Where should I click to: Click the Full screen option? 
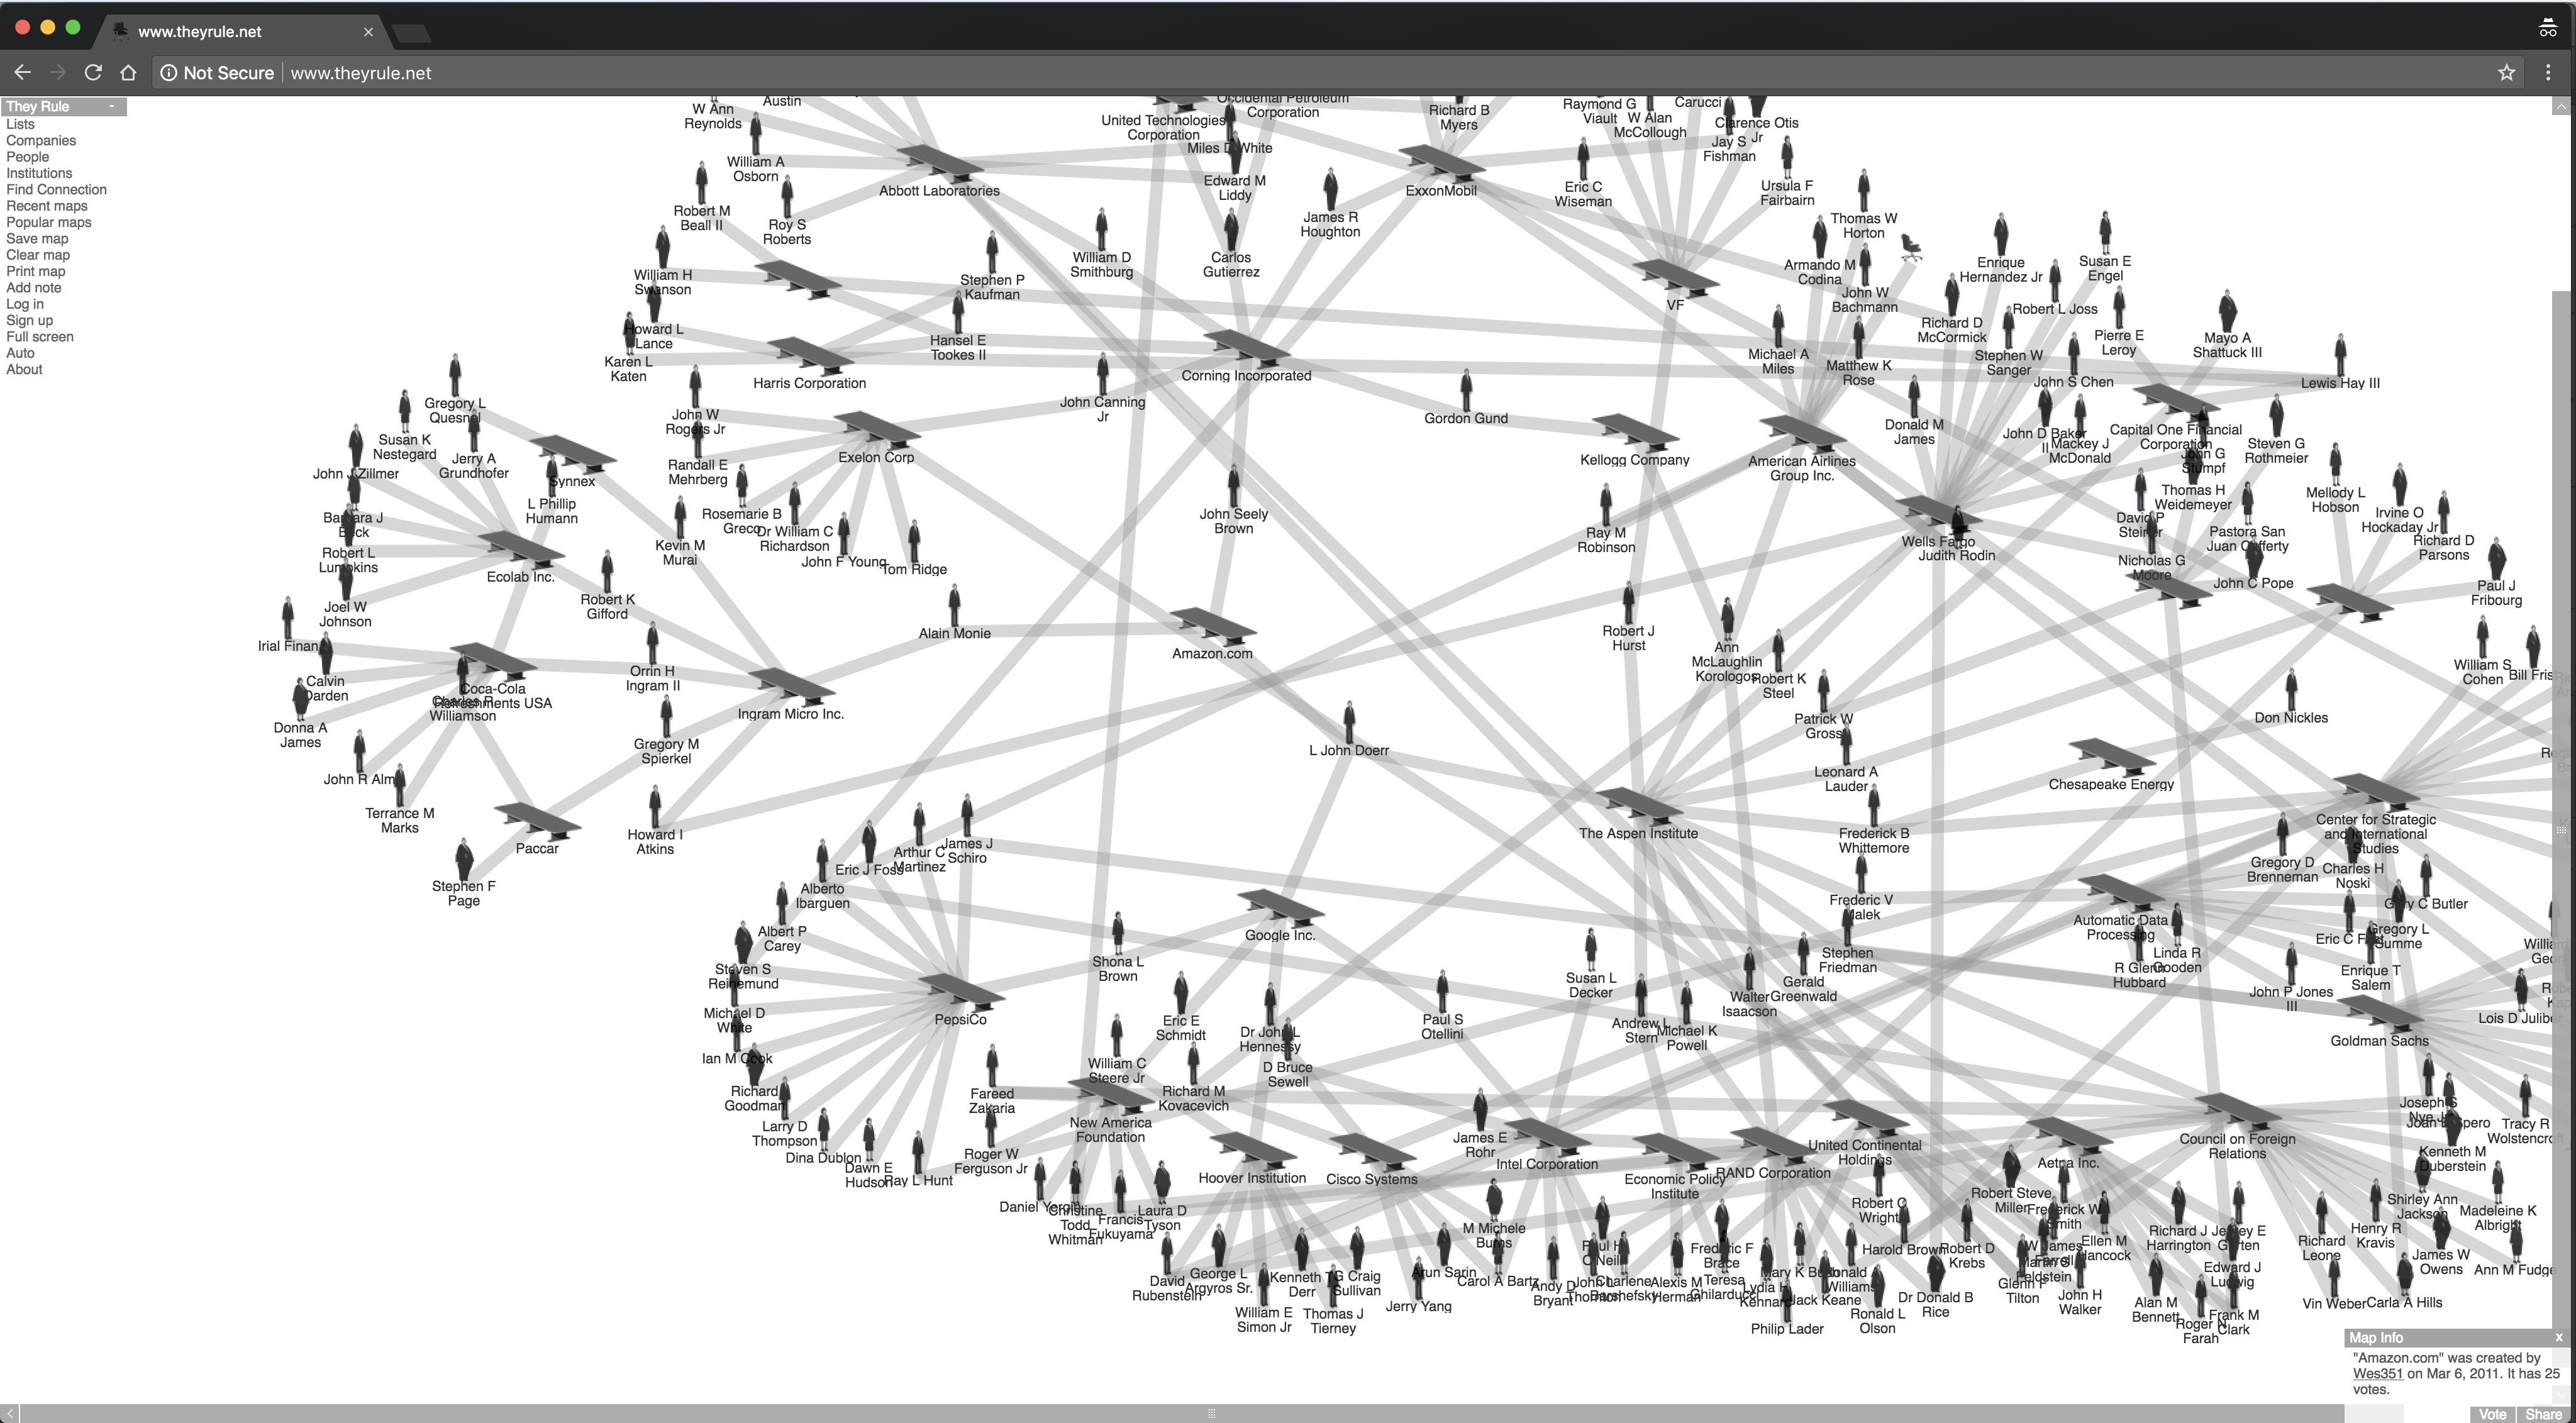(x=38, y=336)
